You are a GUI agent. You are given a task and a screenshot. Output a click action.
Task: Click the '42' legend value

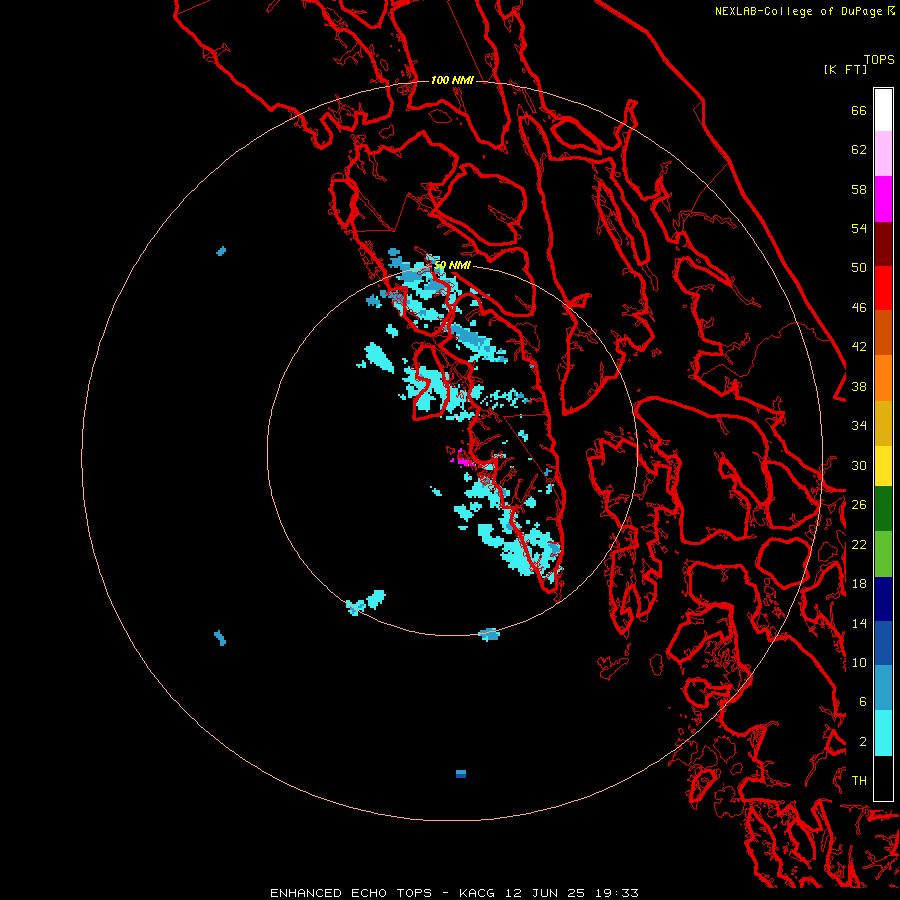point(859,347)
